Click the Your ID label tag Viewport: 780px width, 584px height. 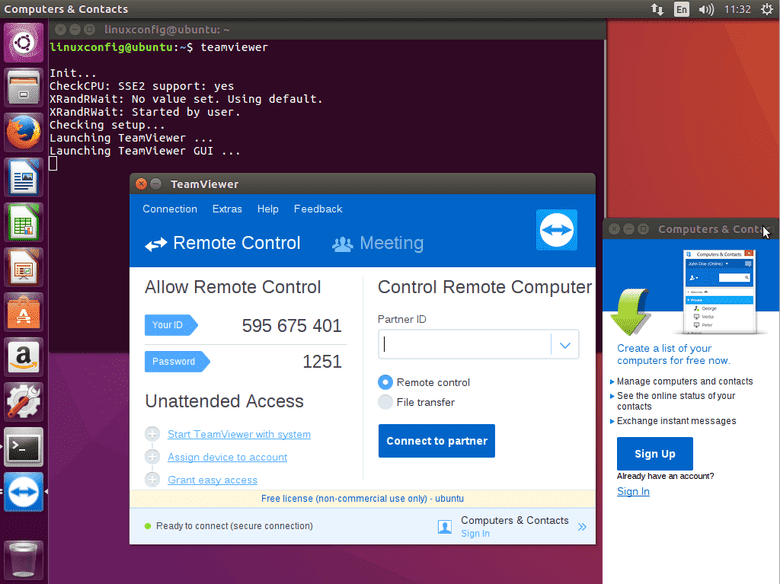click(171, 325)
